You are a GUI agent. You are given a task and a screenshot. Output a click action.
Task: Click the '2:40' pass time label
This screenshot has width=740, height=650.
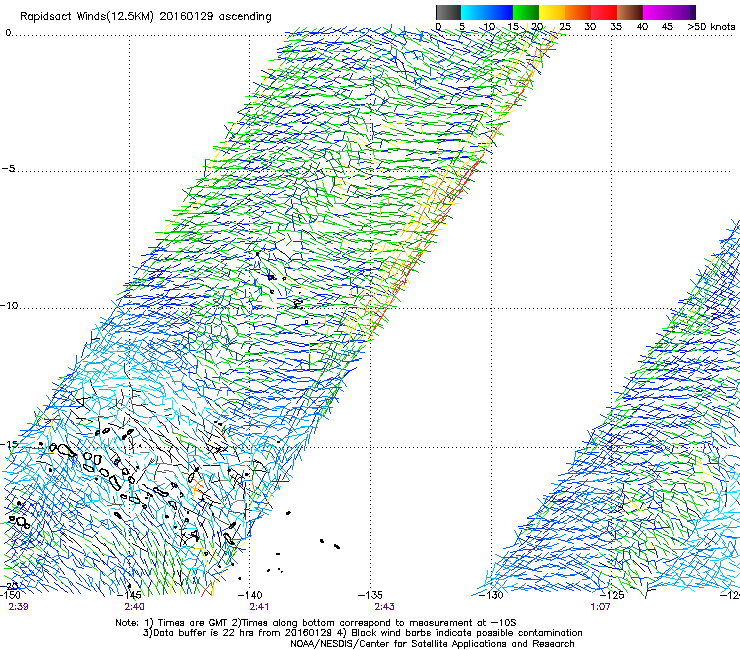pyautogui.click(x=135, y=607)
